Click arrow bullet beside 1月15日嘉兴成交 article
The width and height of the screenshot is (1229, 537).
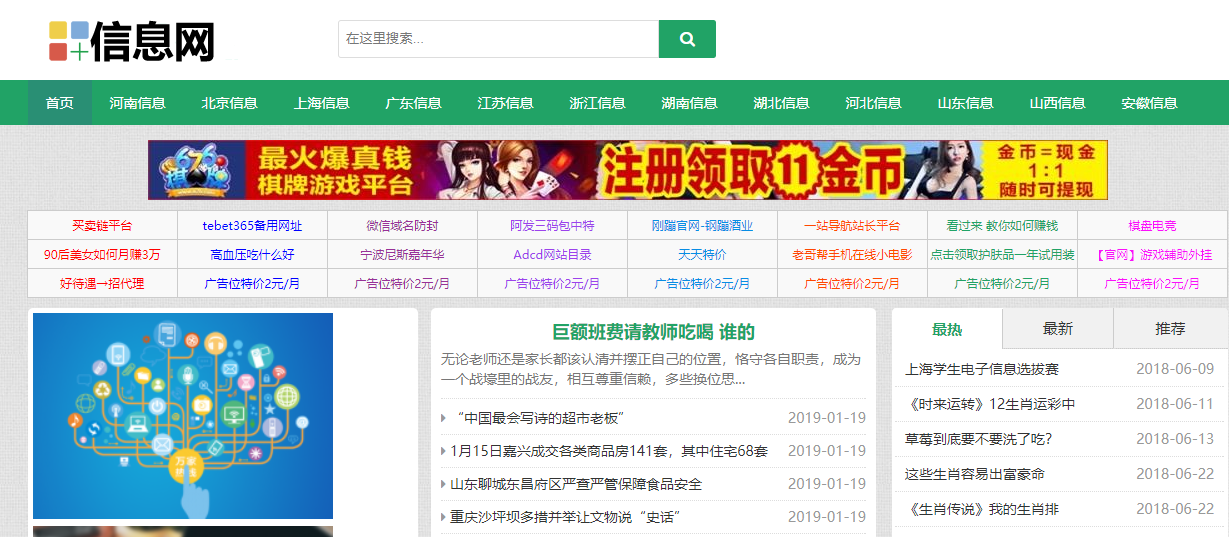[x=443, y=452]
